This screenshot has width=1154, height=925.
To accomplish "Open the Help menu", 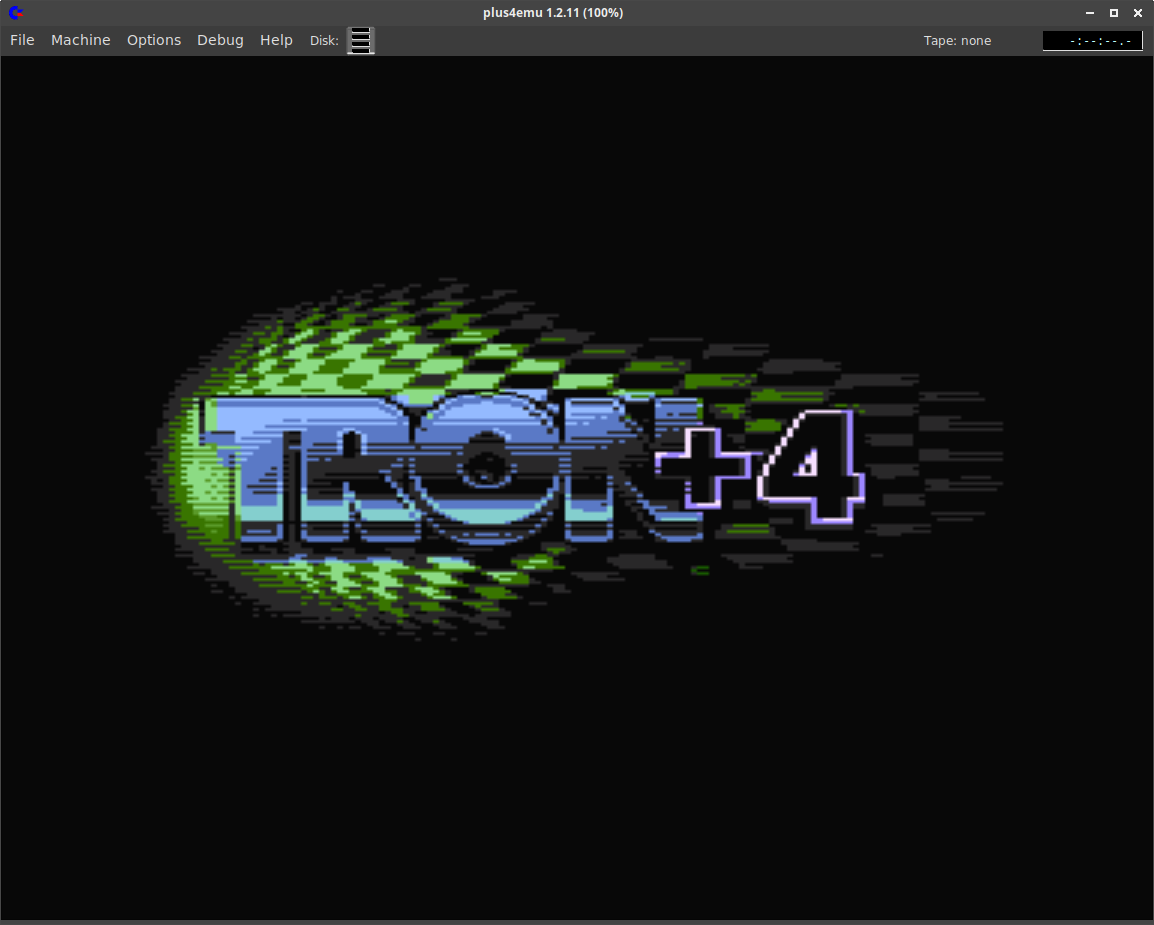I will coord(276,40).
